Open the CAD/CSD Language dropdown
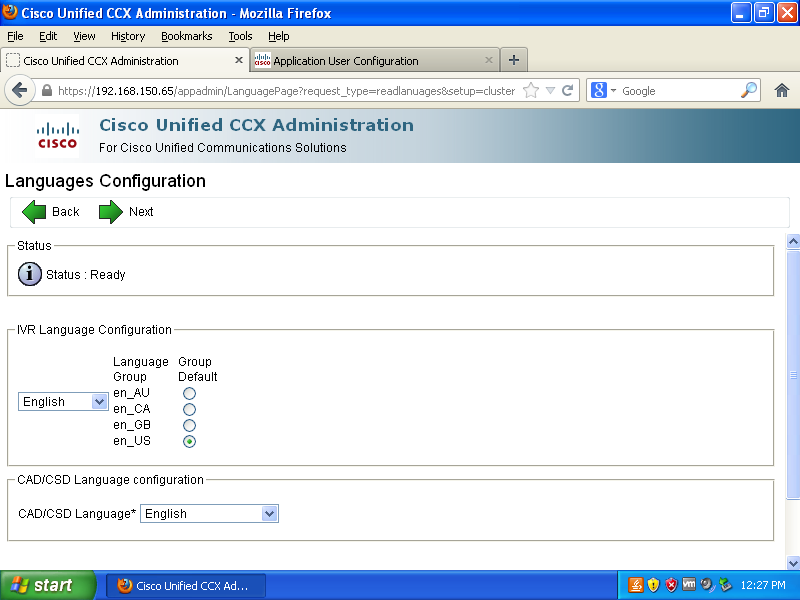 tap(209, 513)
